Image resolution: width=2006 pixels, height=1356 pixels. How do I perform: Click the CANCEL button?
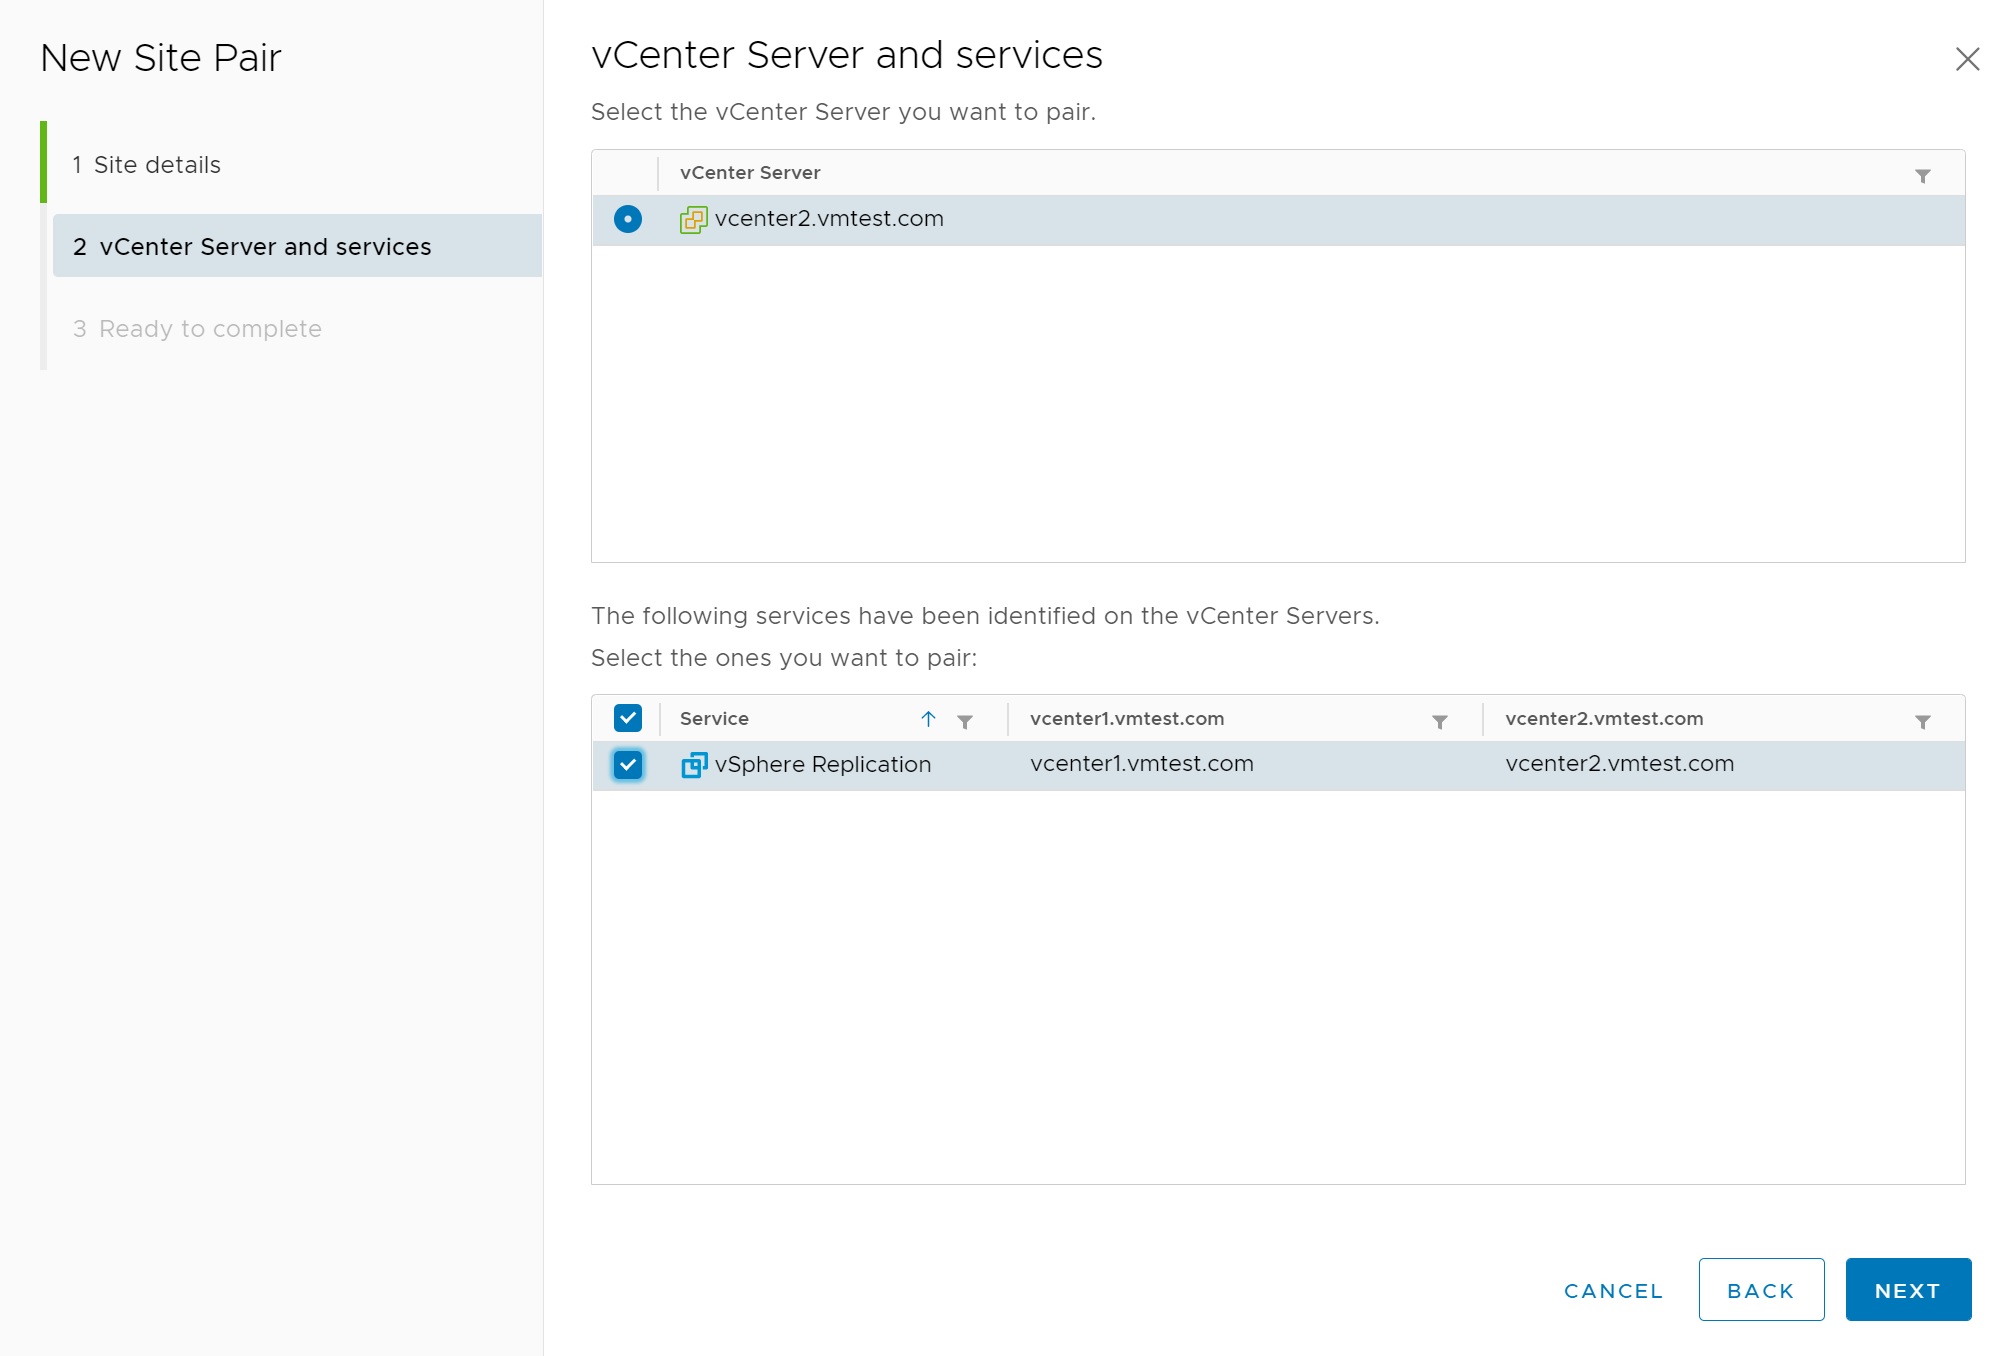1613,1290
